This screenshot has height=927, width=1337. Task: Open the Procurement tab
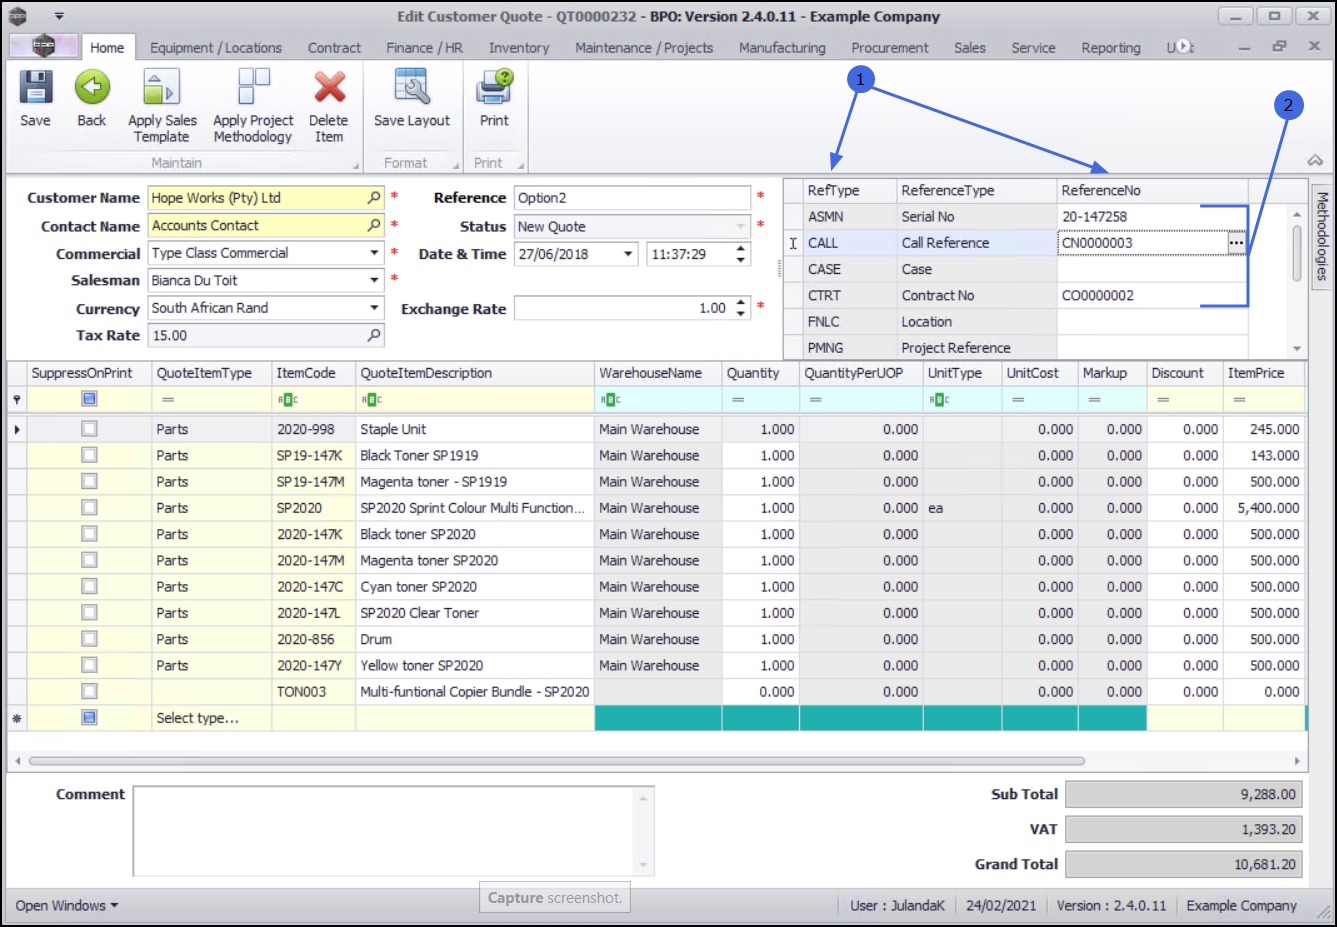[x=889, y=48]
